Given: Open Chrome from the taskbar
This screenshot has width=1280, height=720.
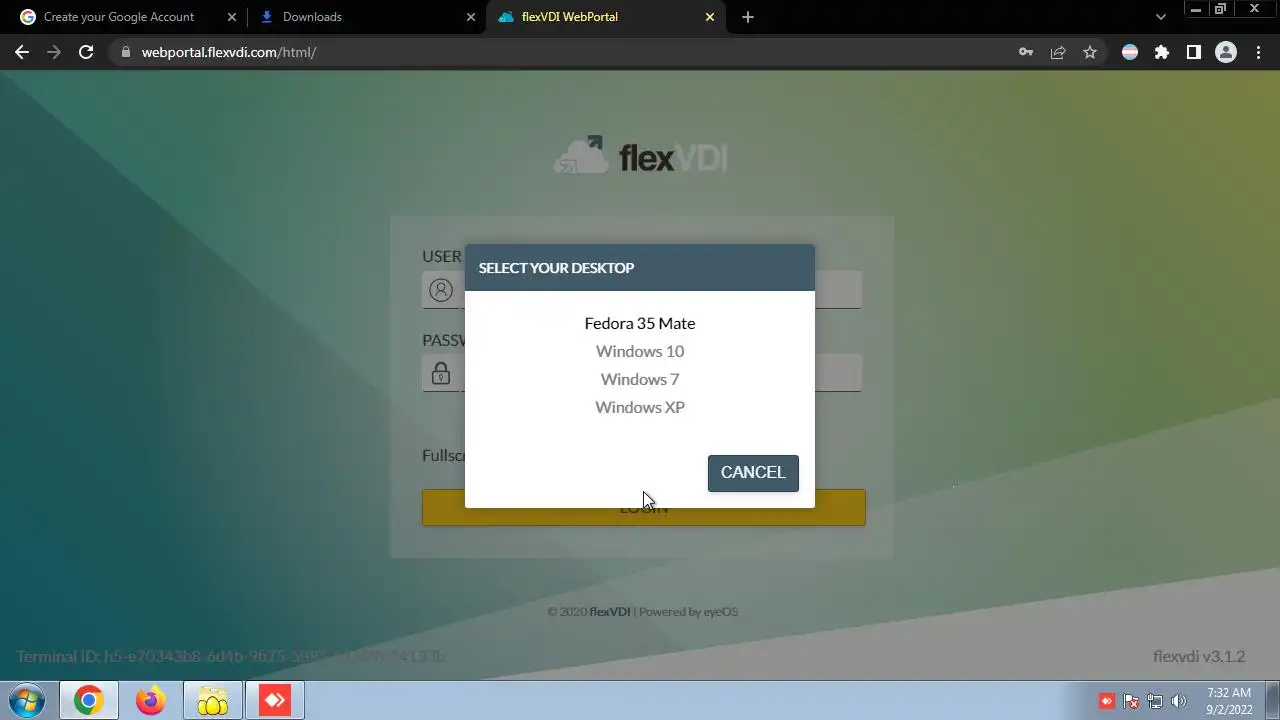Looking at the screenshot, I should pos(88,701).
